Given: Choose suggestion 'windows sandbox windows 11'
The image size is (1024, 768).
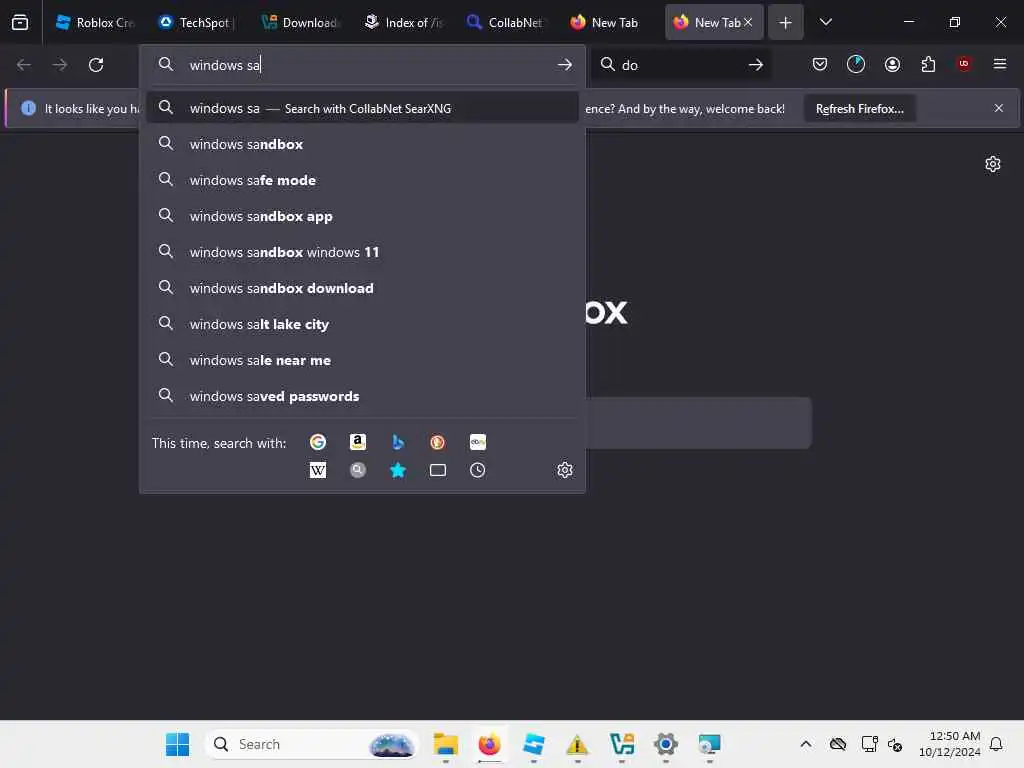Looking at the screenshot, I should pos(362,252).
